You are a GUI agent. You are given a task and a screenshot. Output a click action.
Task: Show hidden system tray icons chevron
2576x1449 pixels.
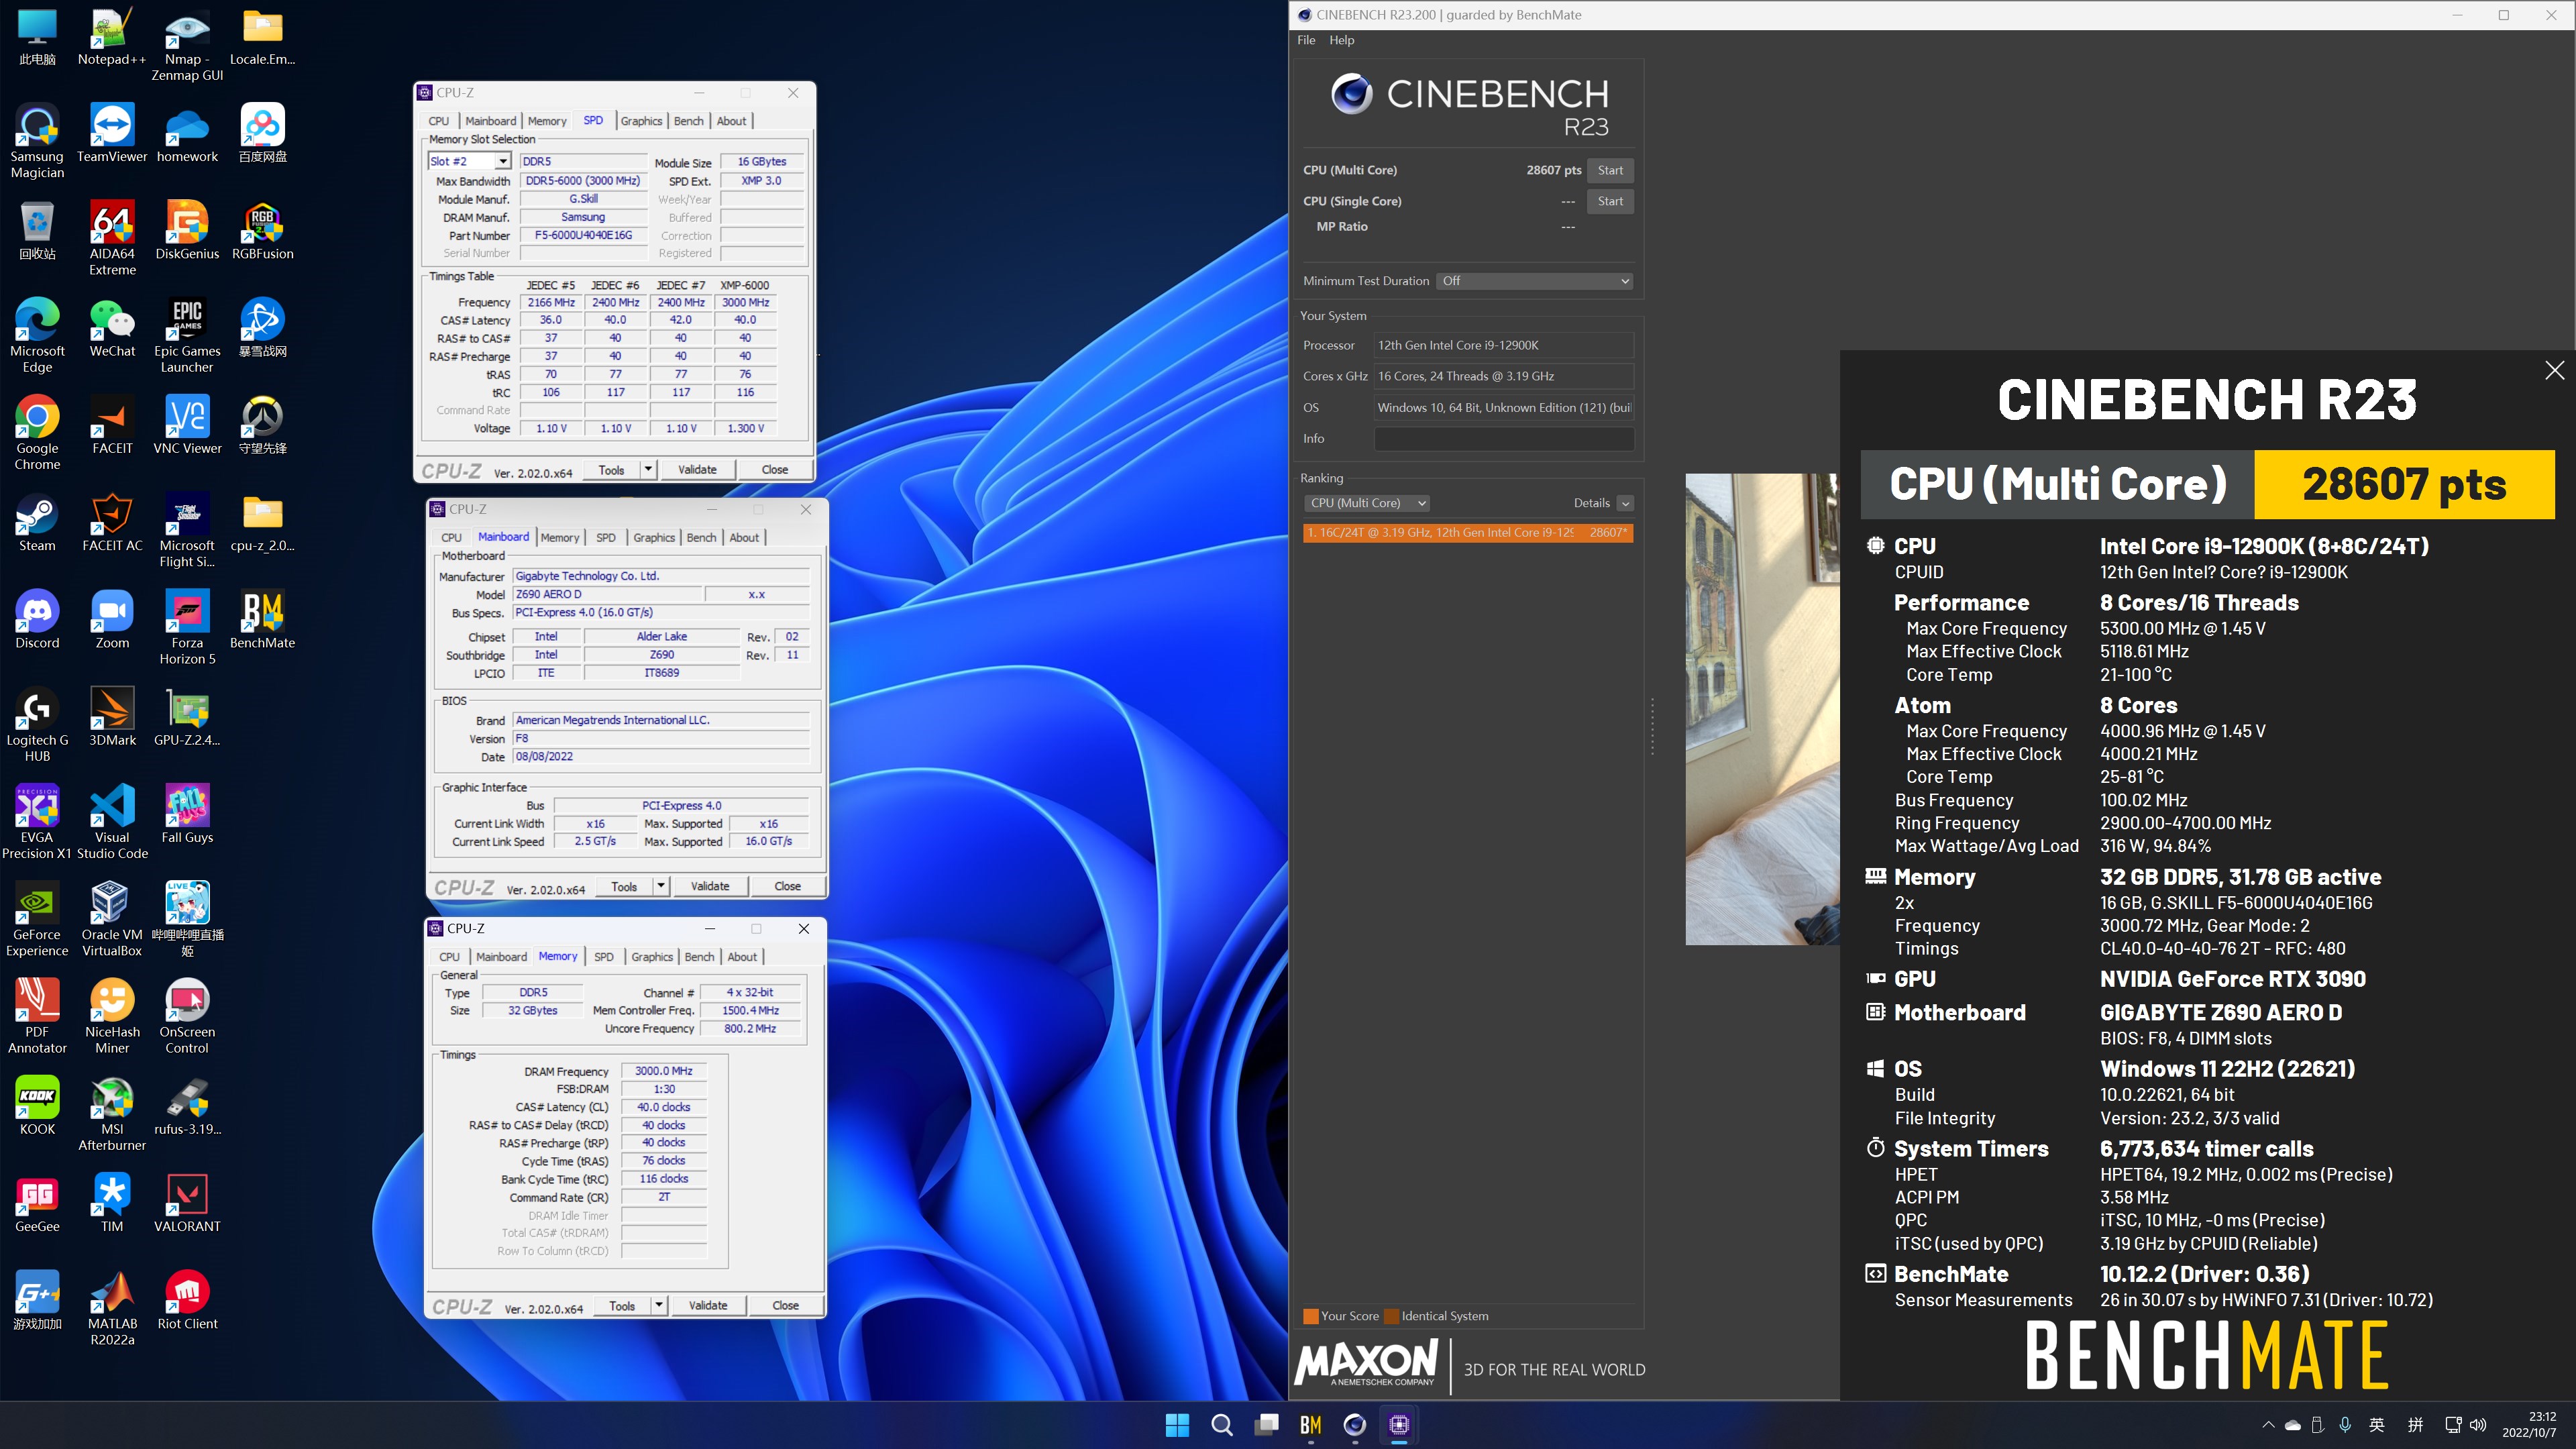2268,1424
